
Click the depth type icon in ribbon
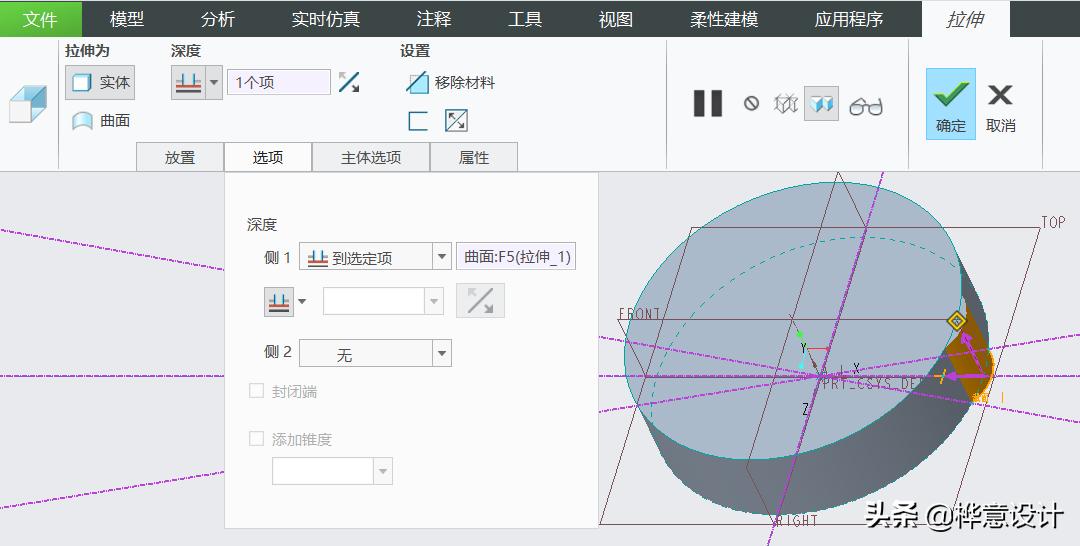coord(188,83)
